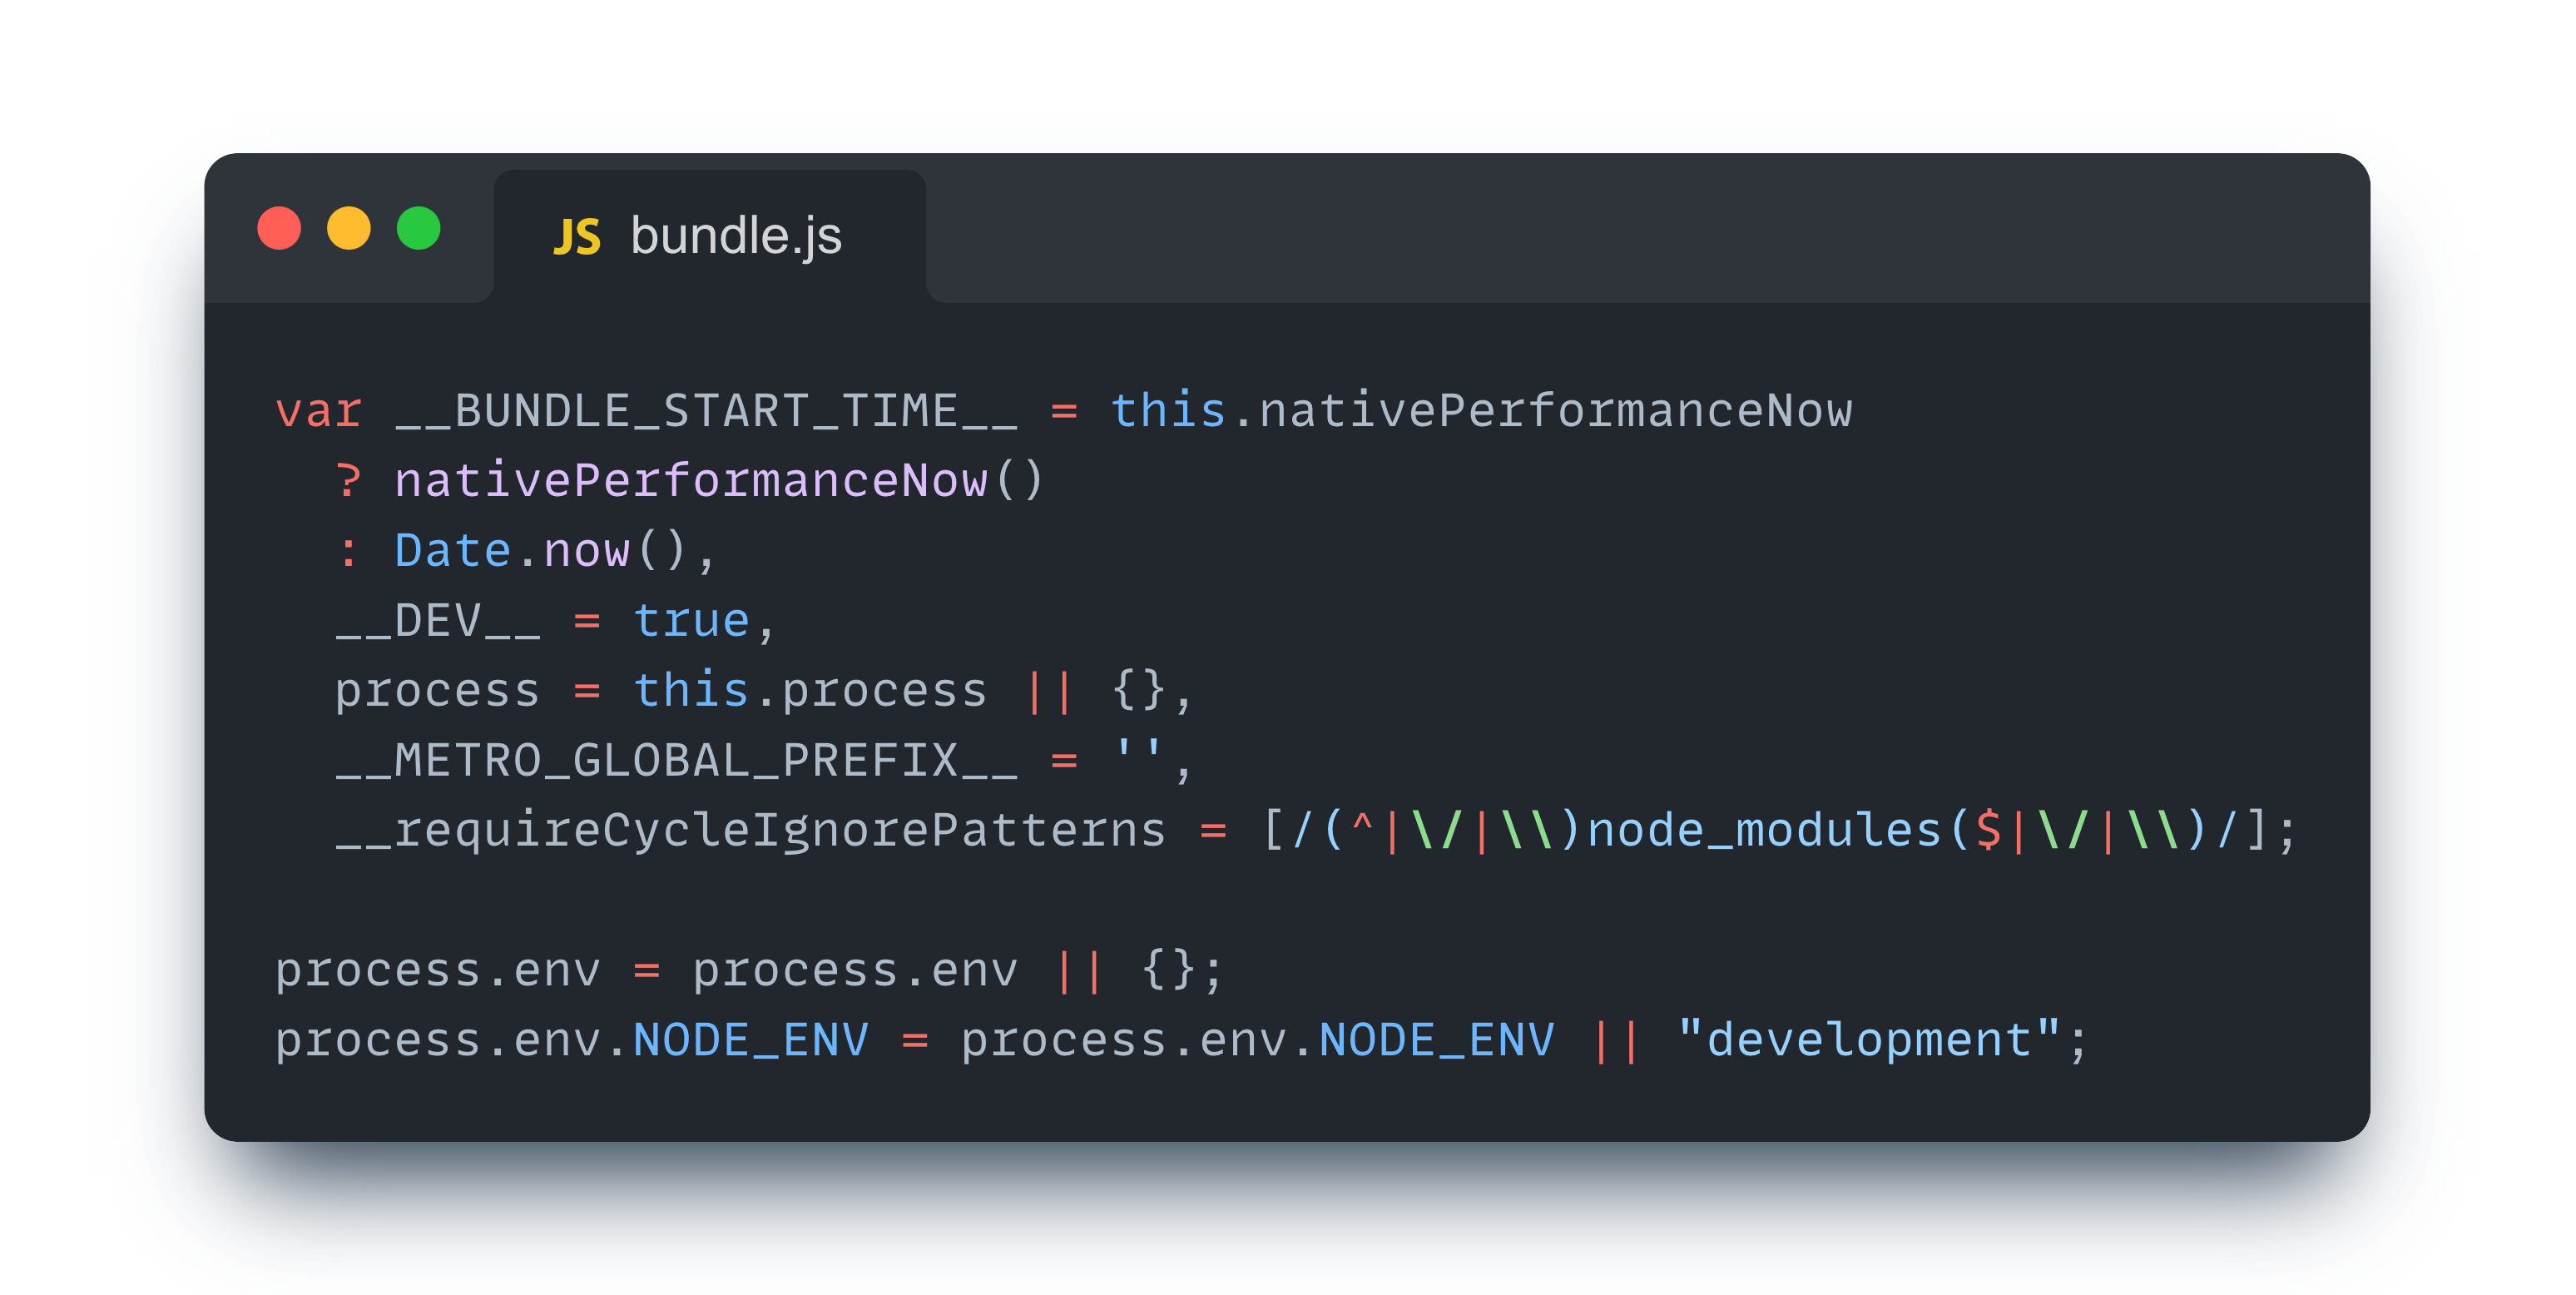2576x1295 pixels.
Task: Click the var keyword
Action: (x=318, y=412)
